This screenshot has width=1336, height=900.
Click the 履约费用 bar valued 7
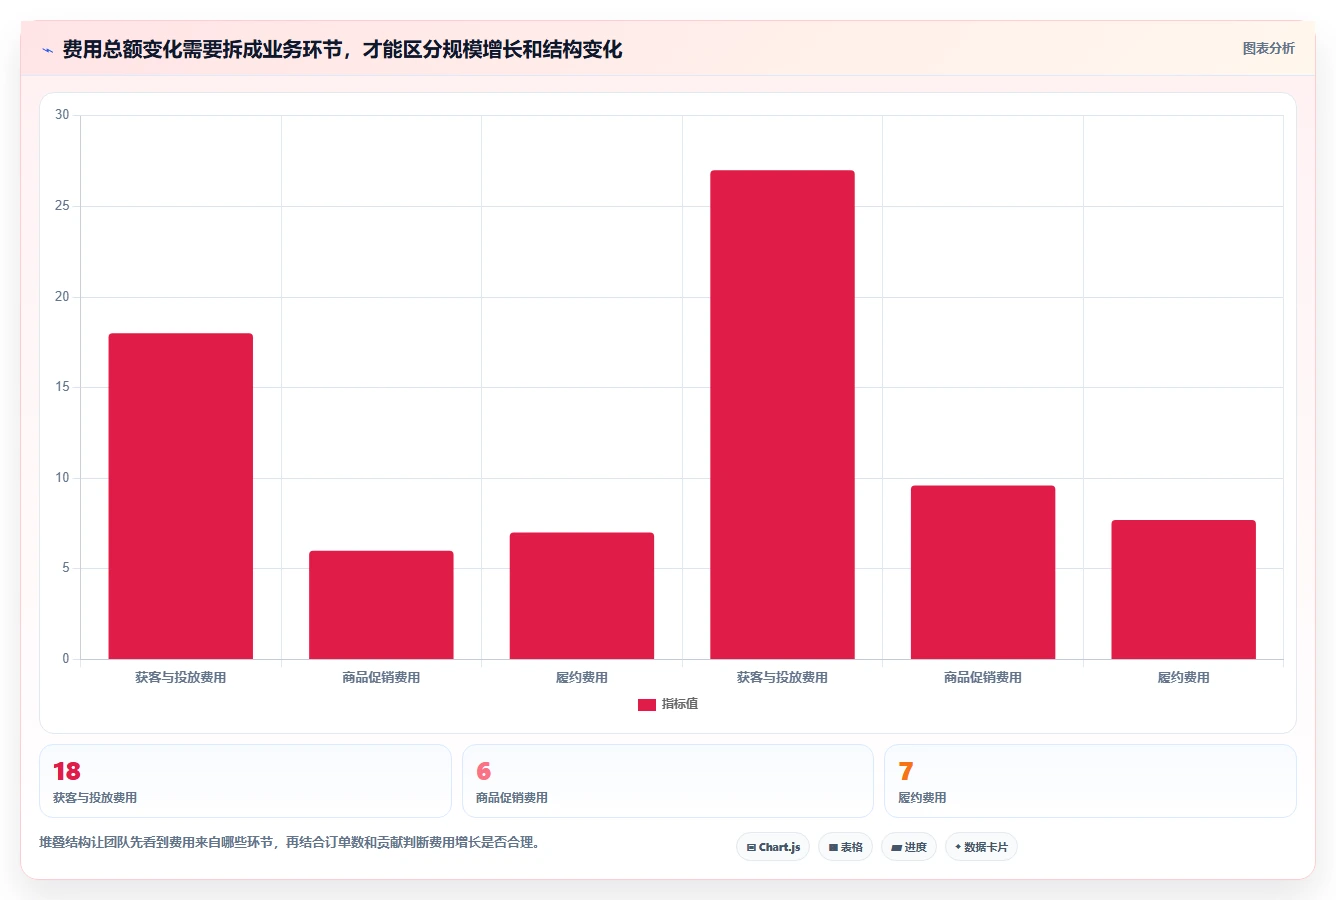[x=582, y=596]
